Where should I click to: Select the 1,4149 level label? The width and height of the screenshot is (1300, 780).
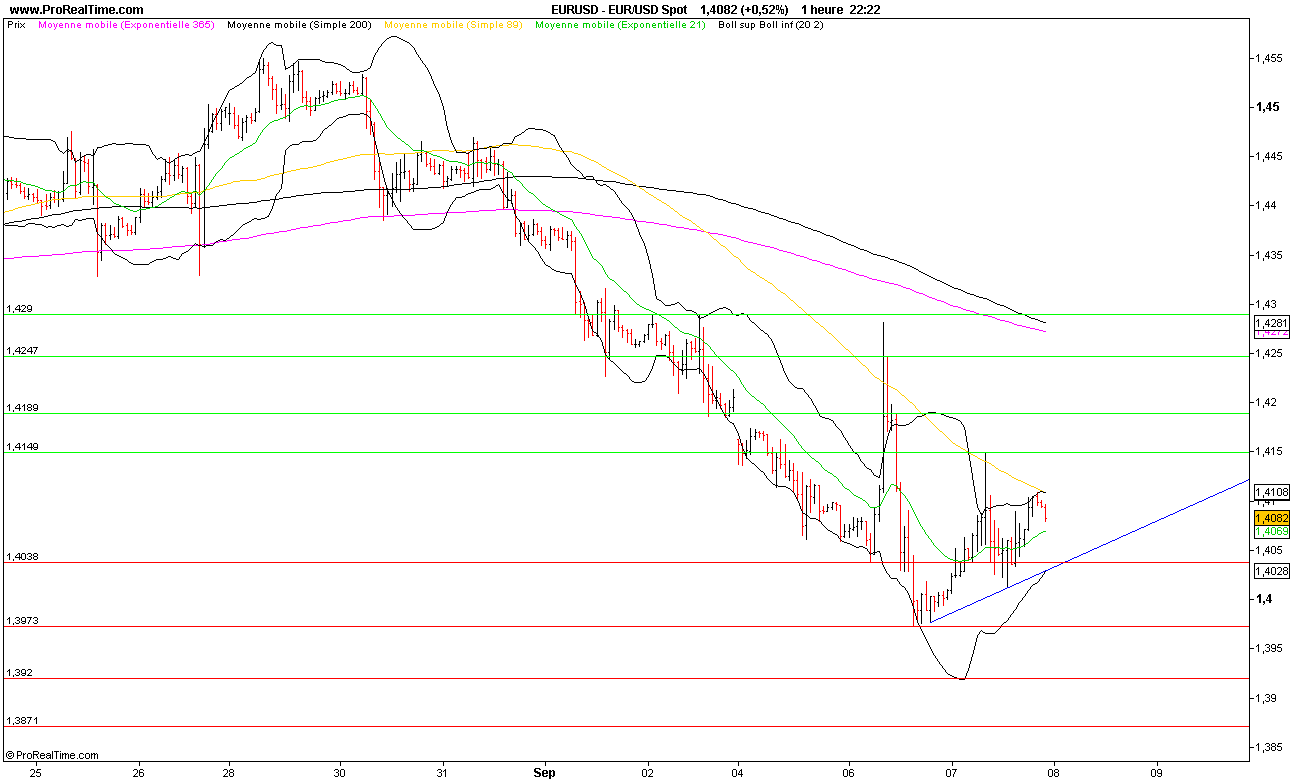[23, 447]
